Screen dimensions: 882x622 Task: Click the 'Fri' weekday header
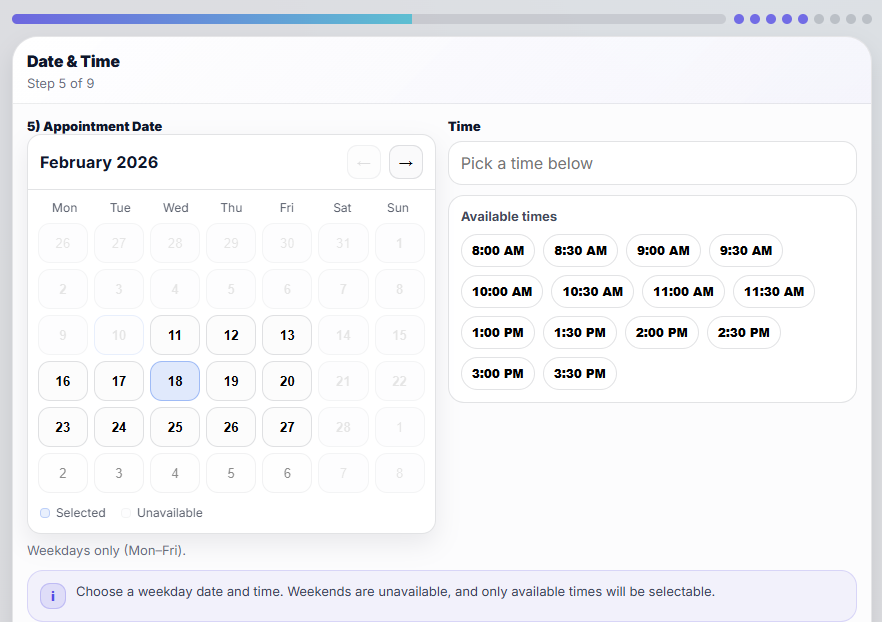287,208
